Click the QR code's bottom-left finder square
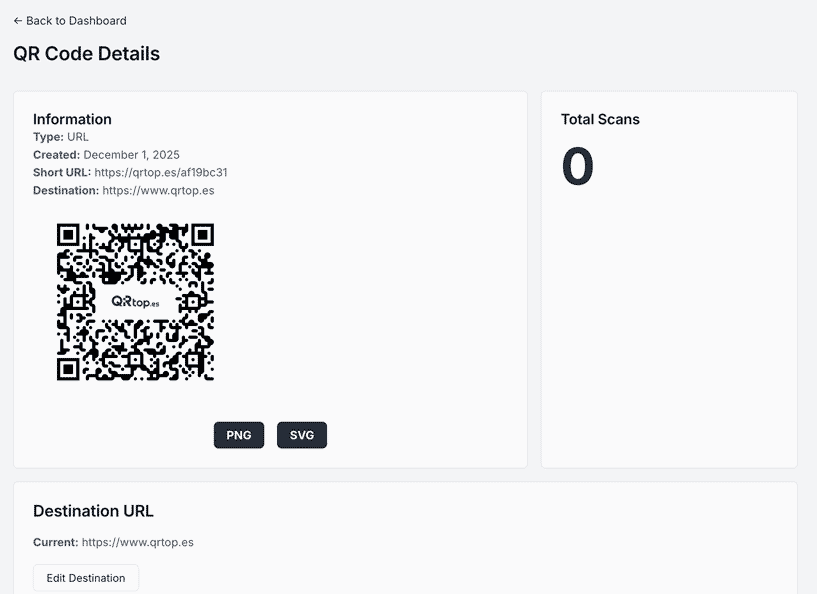 68,369
